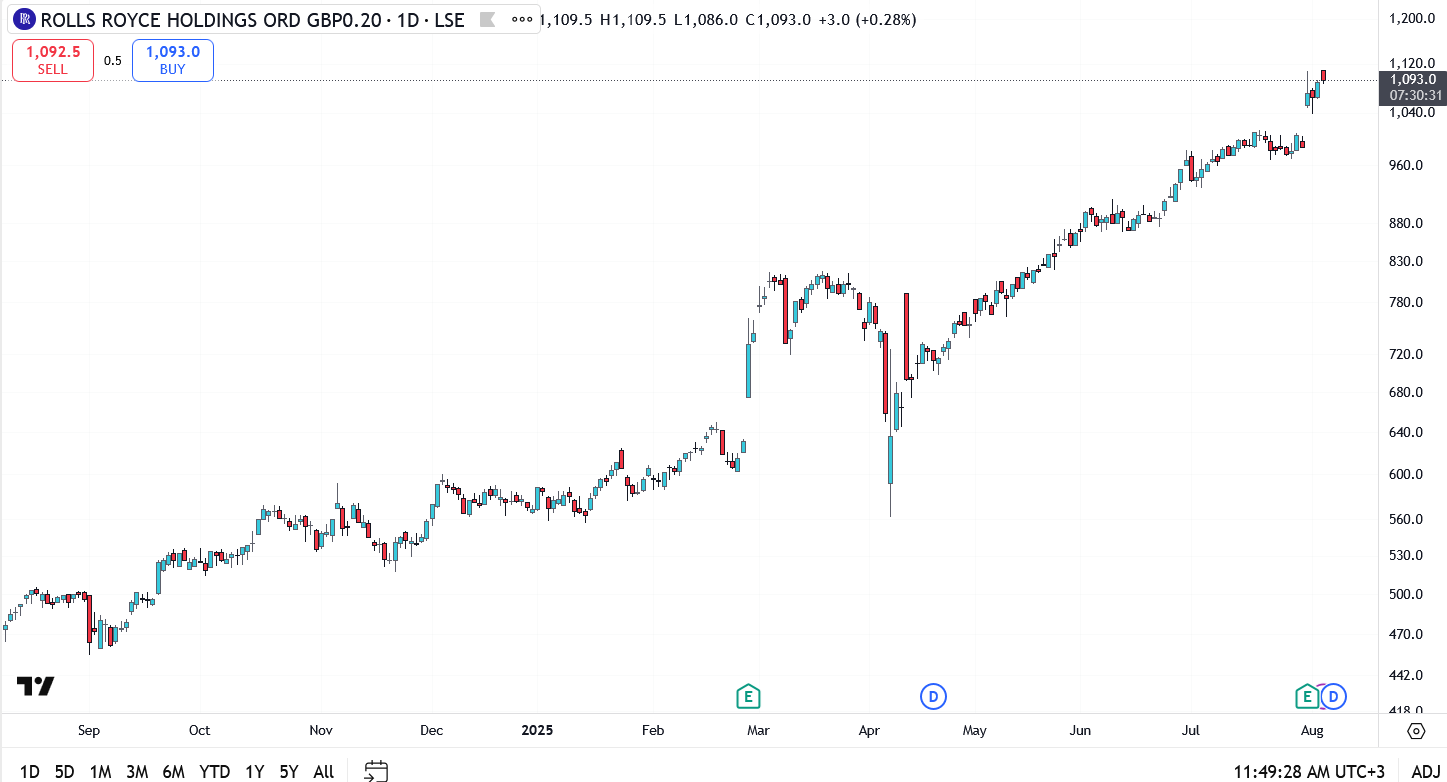Click the eye icon beside the bottom scale
This screenshot has height=782, width=1447.
1416,731
